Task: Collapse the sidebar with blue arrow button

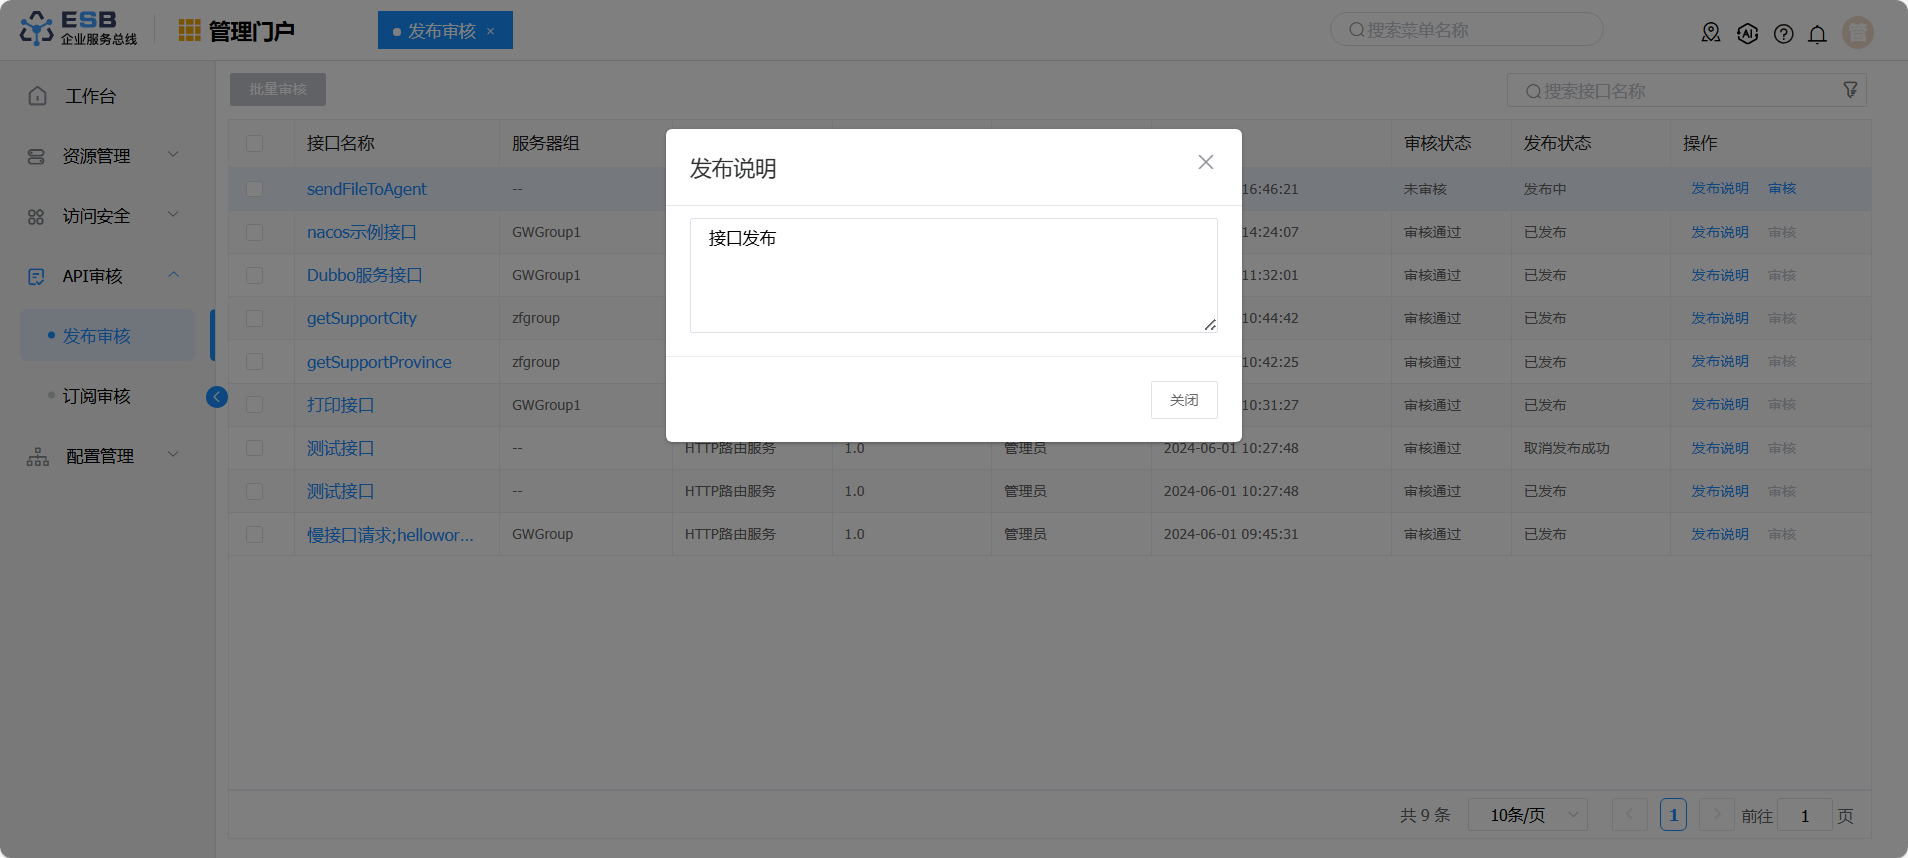Action: point(217,397)
